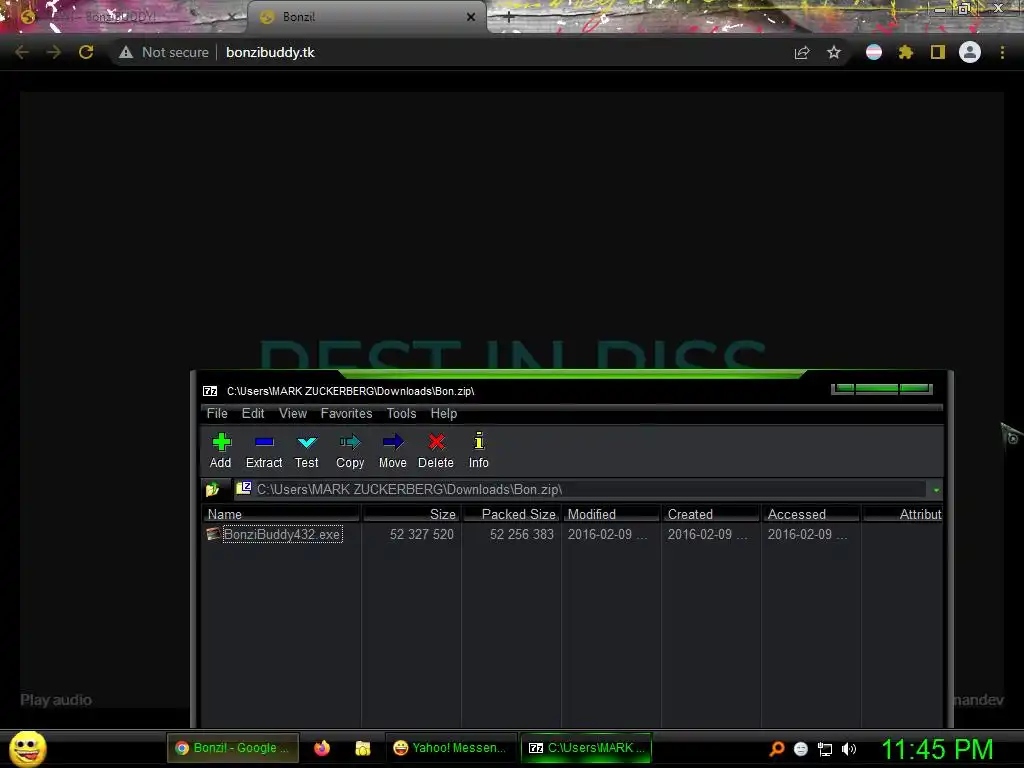Click the striped flag extension icon

(874, 52)
